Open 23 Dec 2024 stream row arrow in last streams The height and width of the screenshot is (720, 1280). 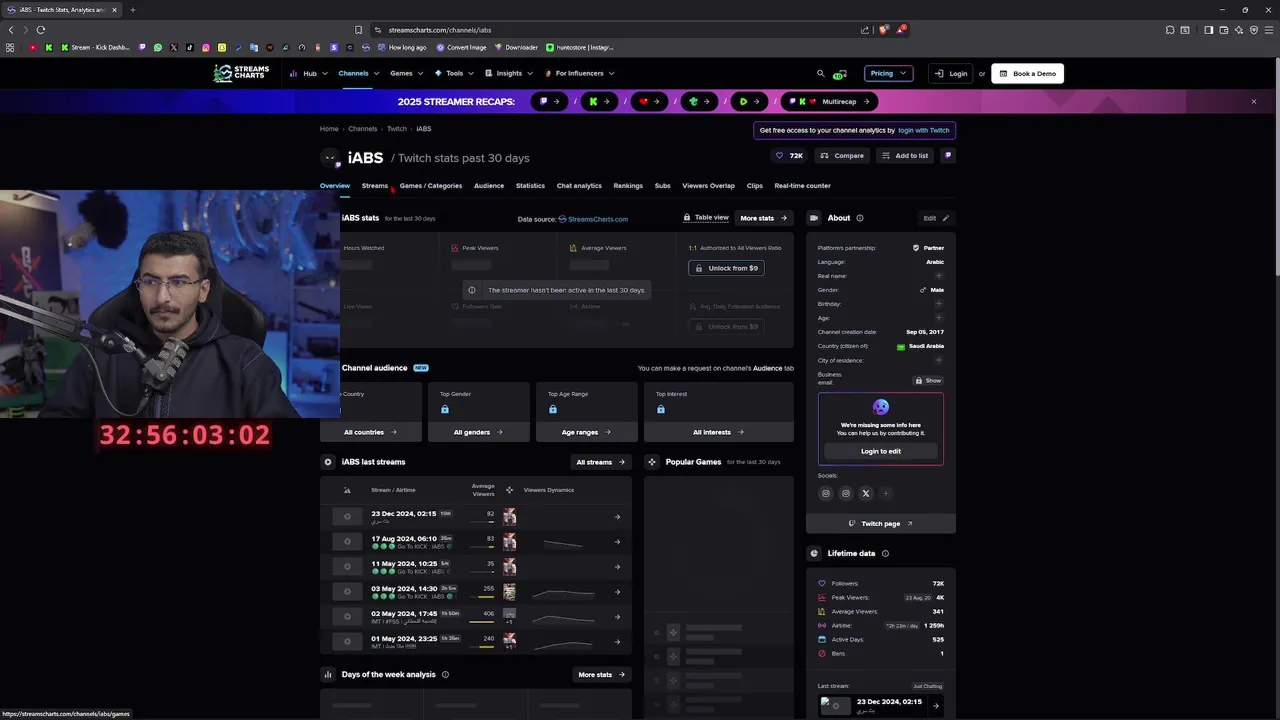pyautogui.click(x=617, y=517)
